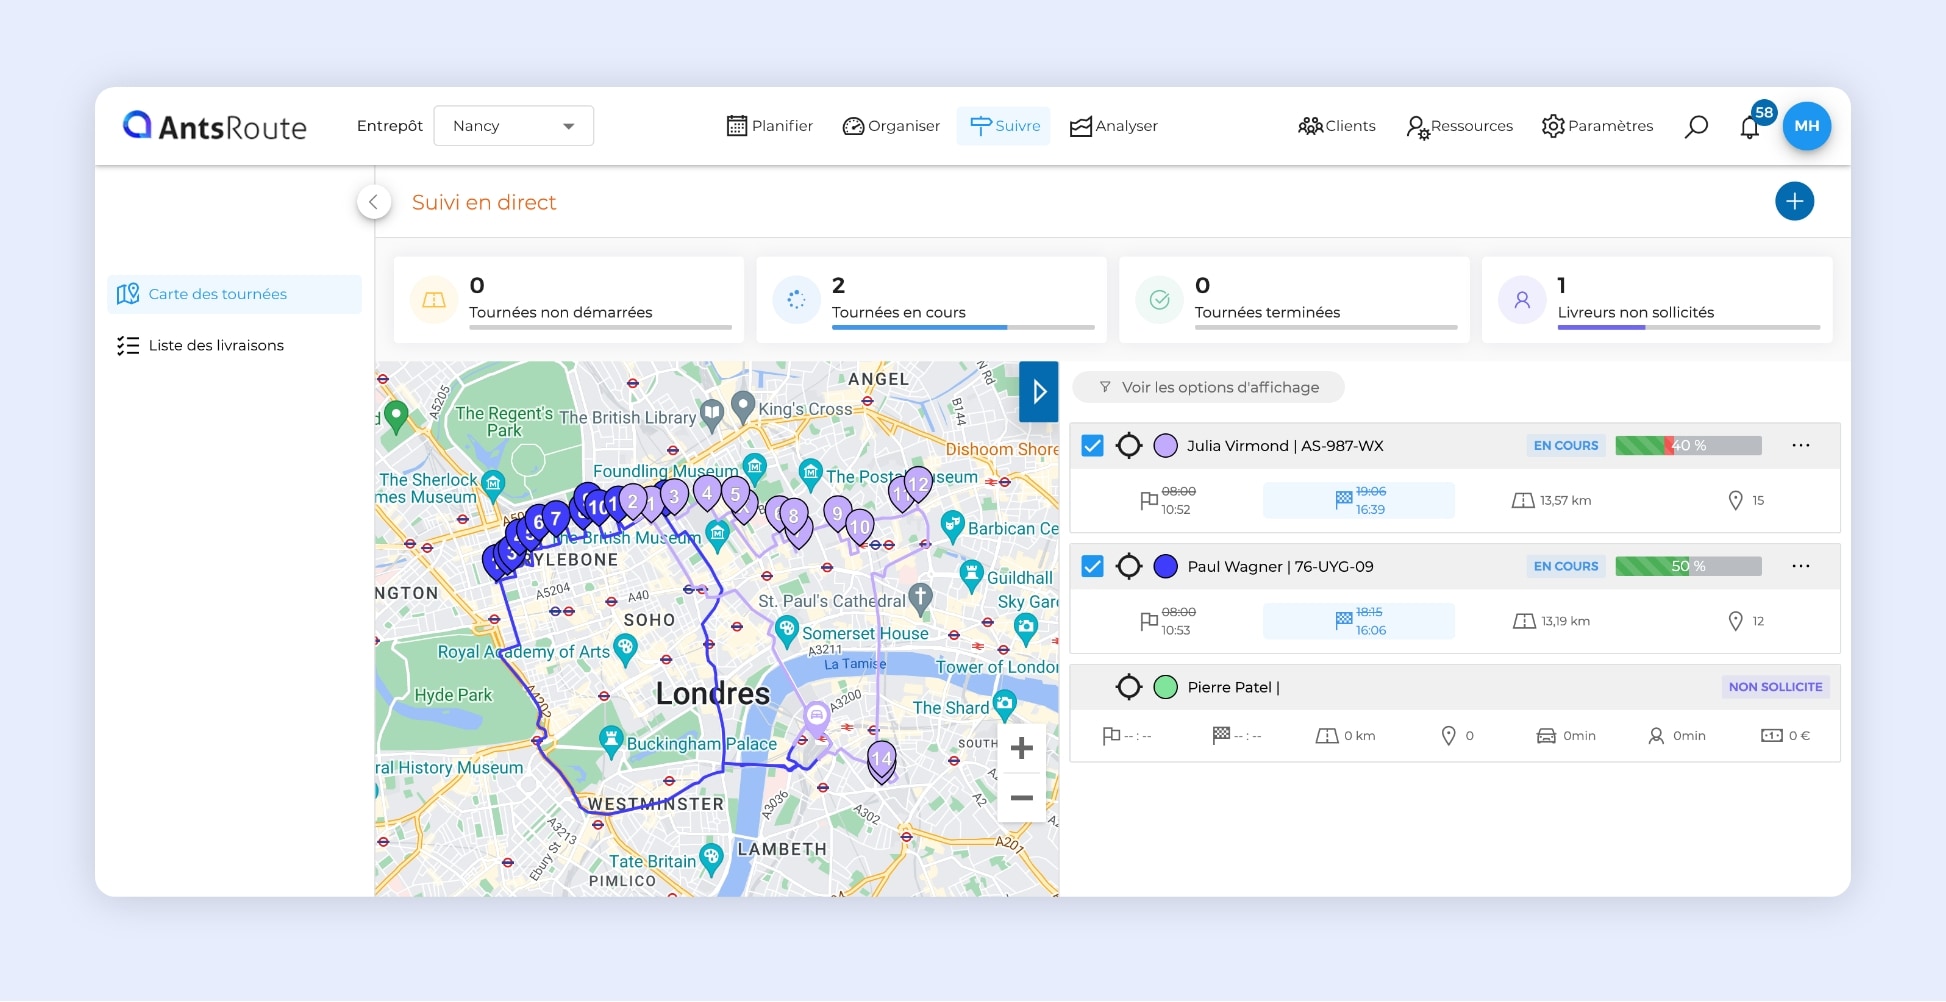The height and width of the screenshot is (1002, 1946).
Task: Switch to the Planifier tab
Action: click(x=769, y=126)
